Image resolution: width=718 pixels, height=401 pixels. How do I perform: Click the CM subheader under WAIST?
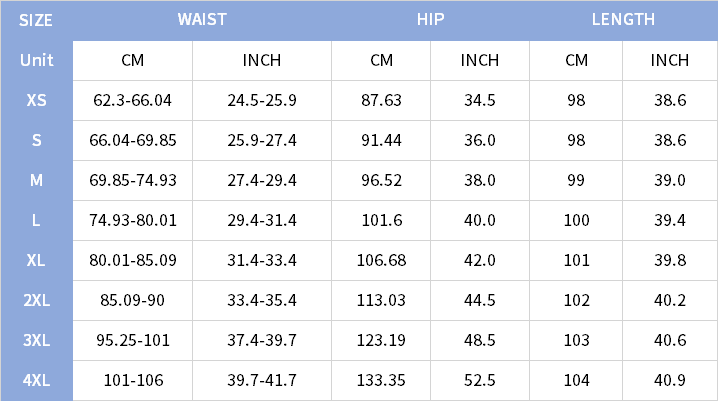(x=133, y=60)
